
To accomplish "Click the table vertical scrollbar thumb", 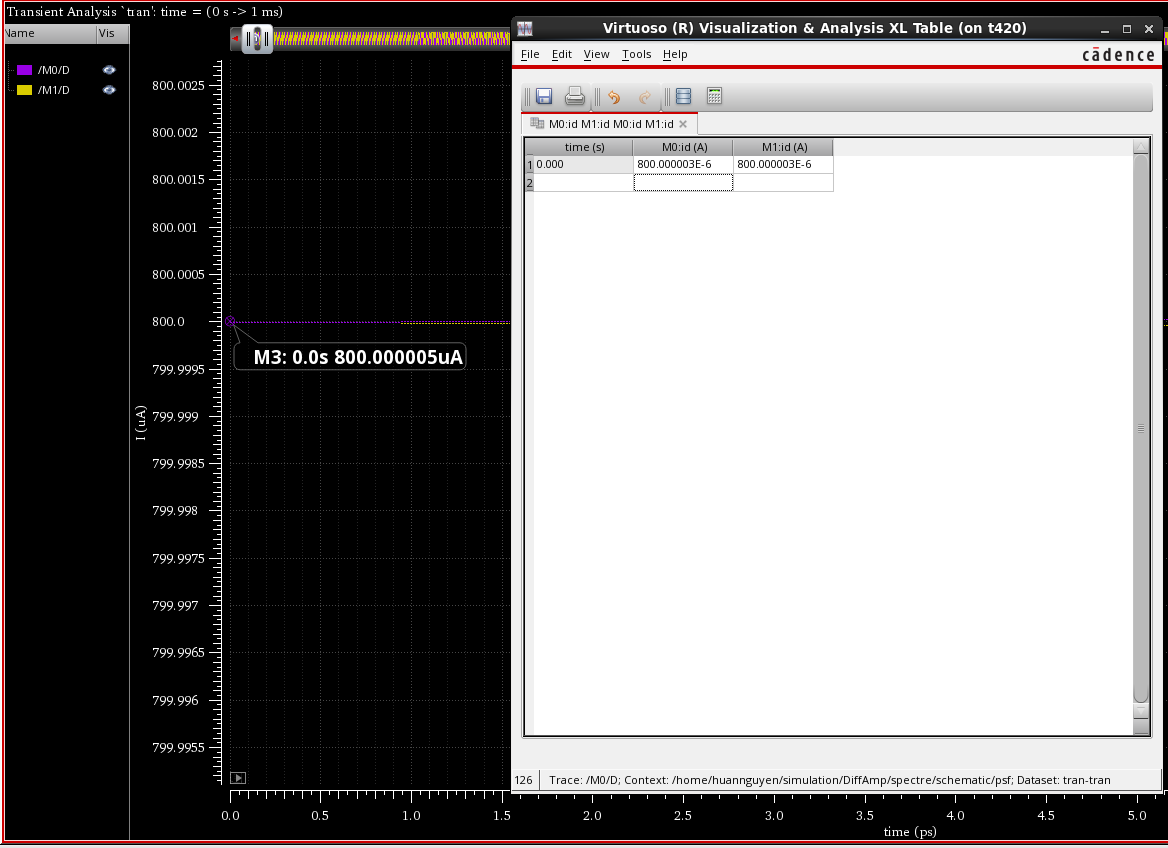I will tap(1140, 428).
